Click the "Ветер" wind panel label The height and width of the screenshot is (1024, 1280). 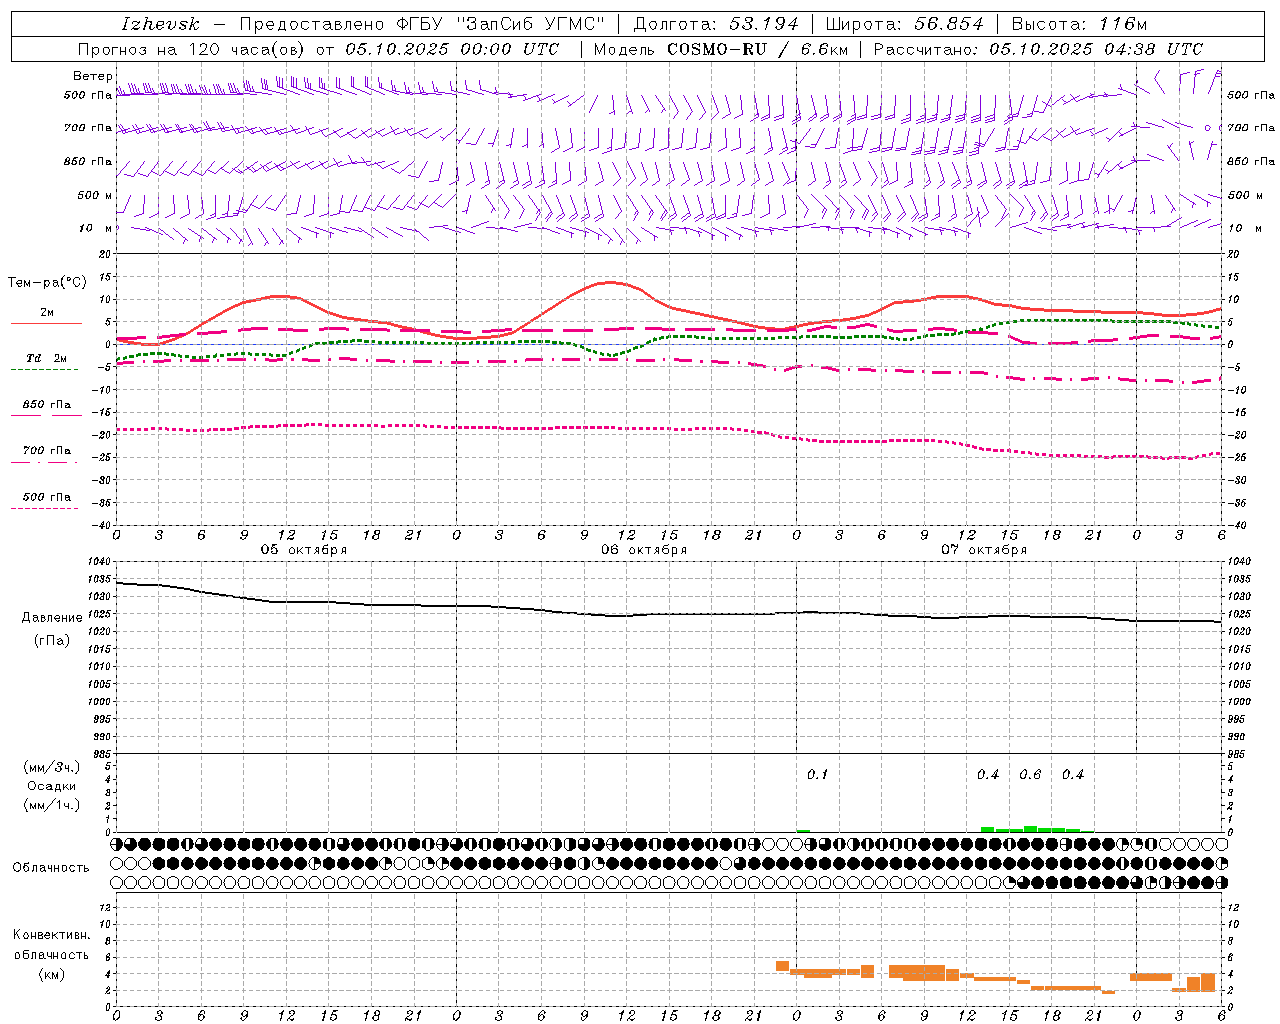click(x=93, y=76)
